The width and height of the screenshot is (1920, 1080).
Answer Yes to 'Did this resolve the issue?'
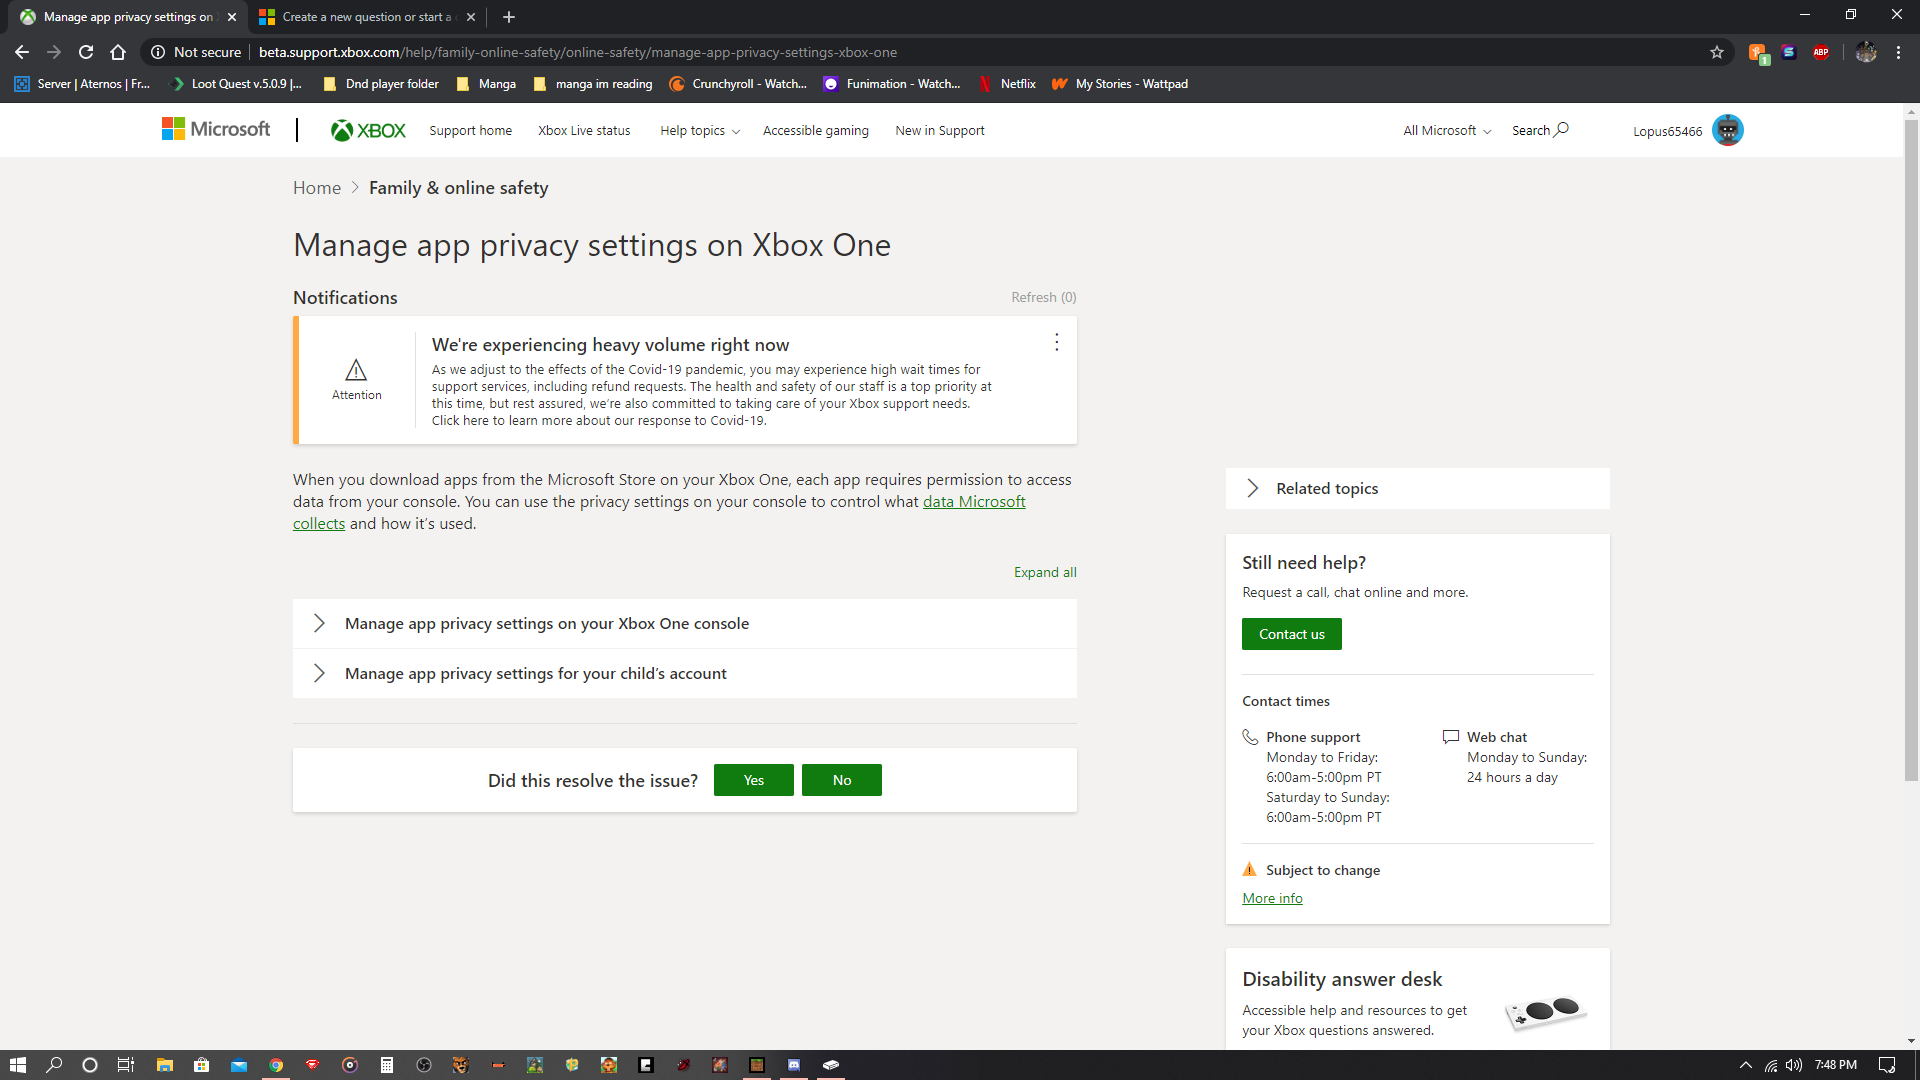pos(754,781)
